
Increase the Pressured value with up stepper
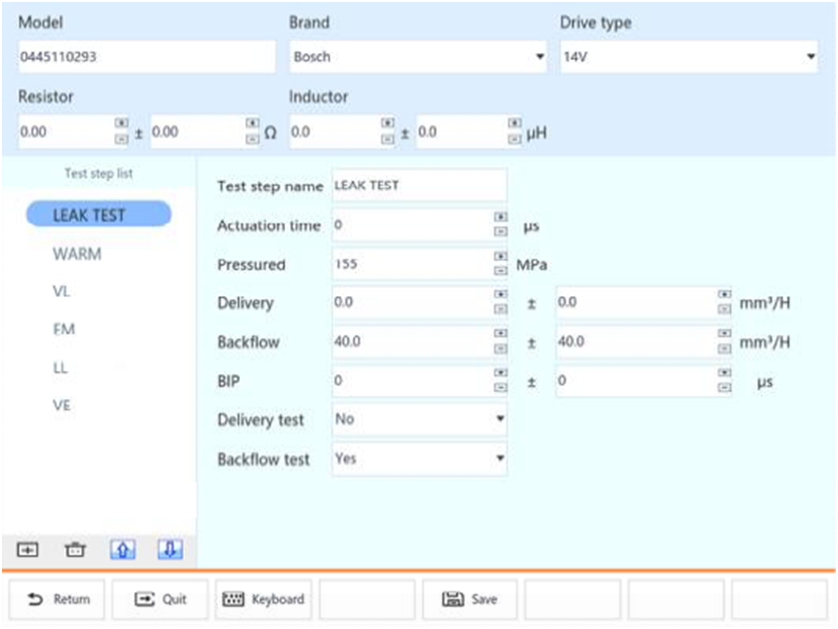coord(500,257)
